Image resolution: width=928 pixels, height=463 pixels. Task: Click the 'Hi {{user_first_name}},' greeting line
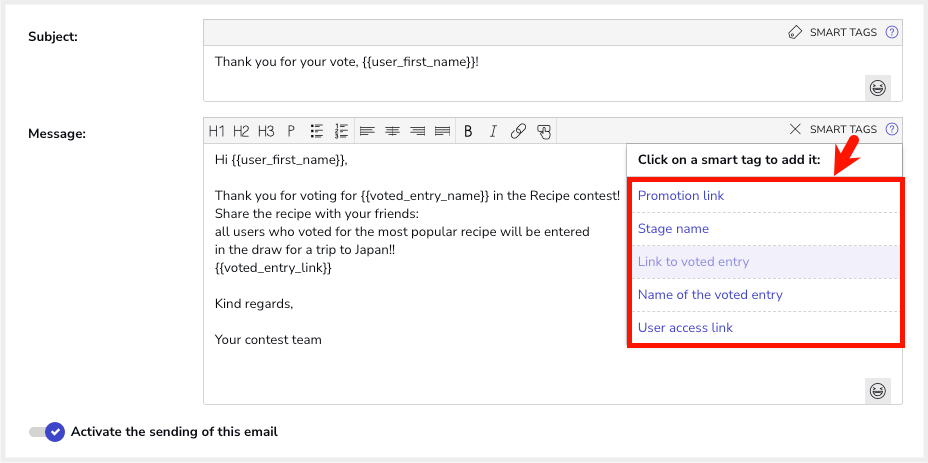[x=281, y=160]
